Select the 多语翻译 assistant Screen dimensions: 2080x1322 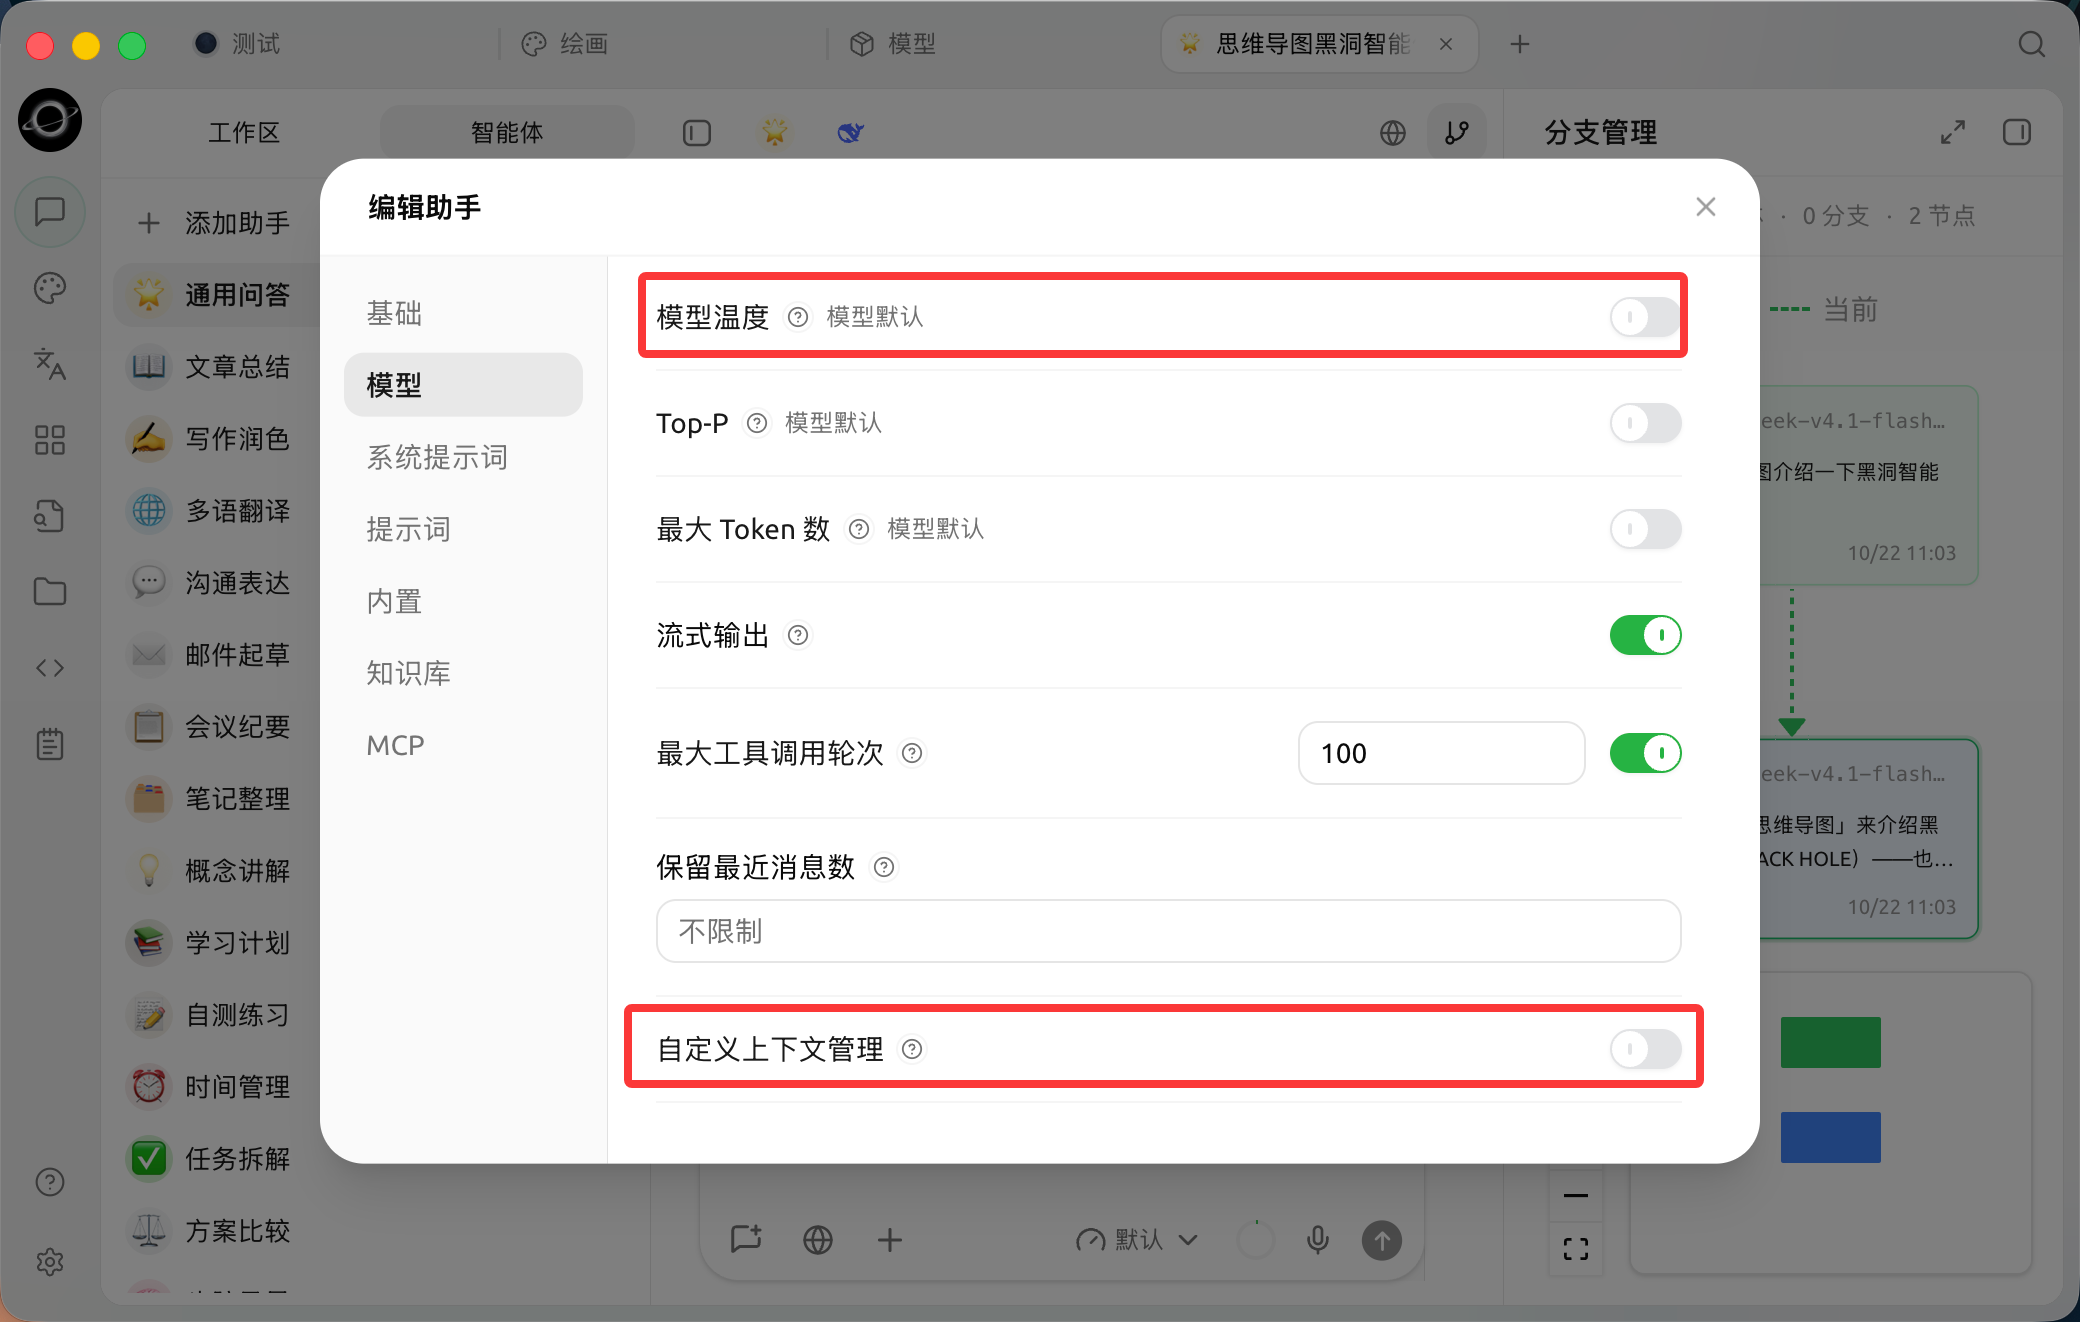point(215,511)
